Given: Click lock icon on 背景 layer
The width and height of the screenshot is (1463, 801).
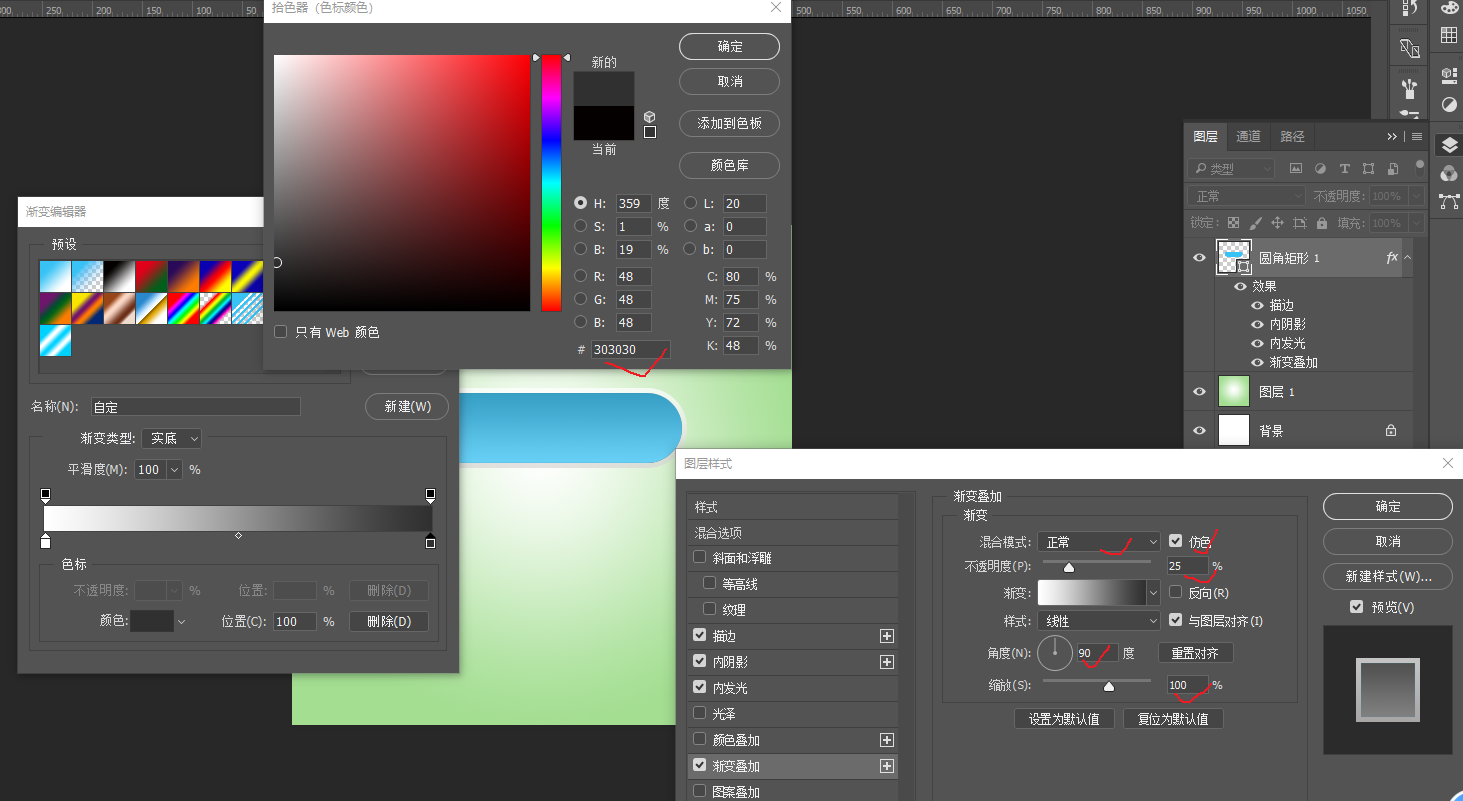Looking at the screenshot, I should coord(1391,431).
